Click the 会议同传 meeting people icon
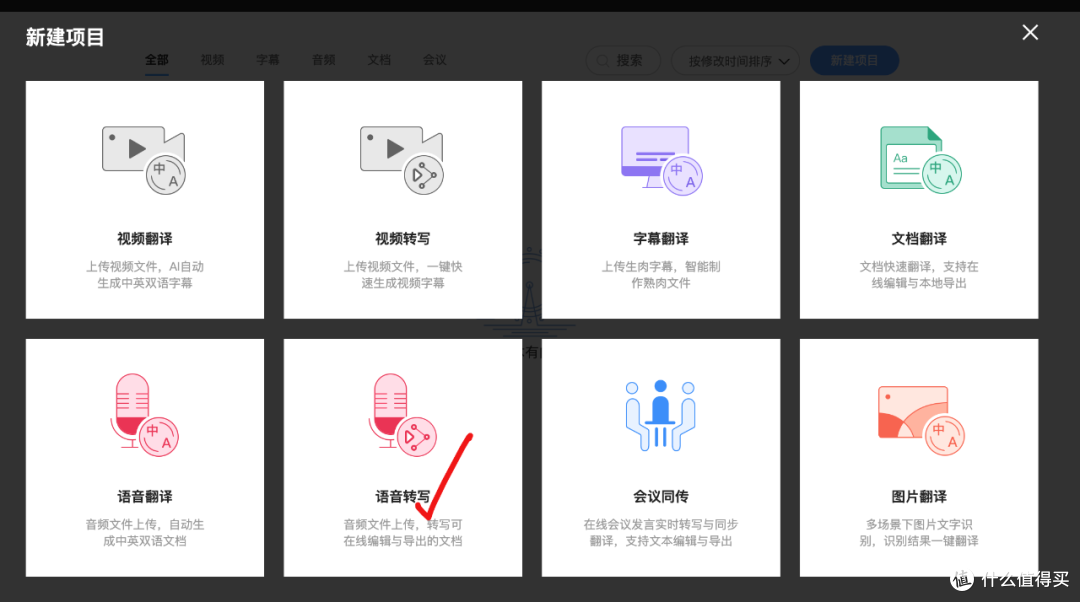The image size is (1080, 602). pos(661,415)
